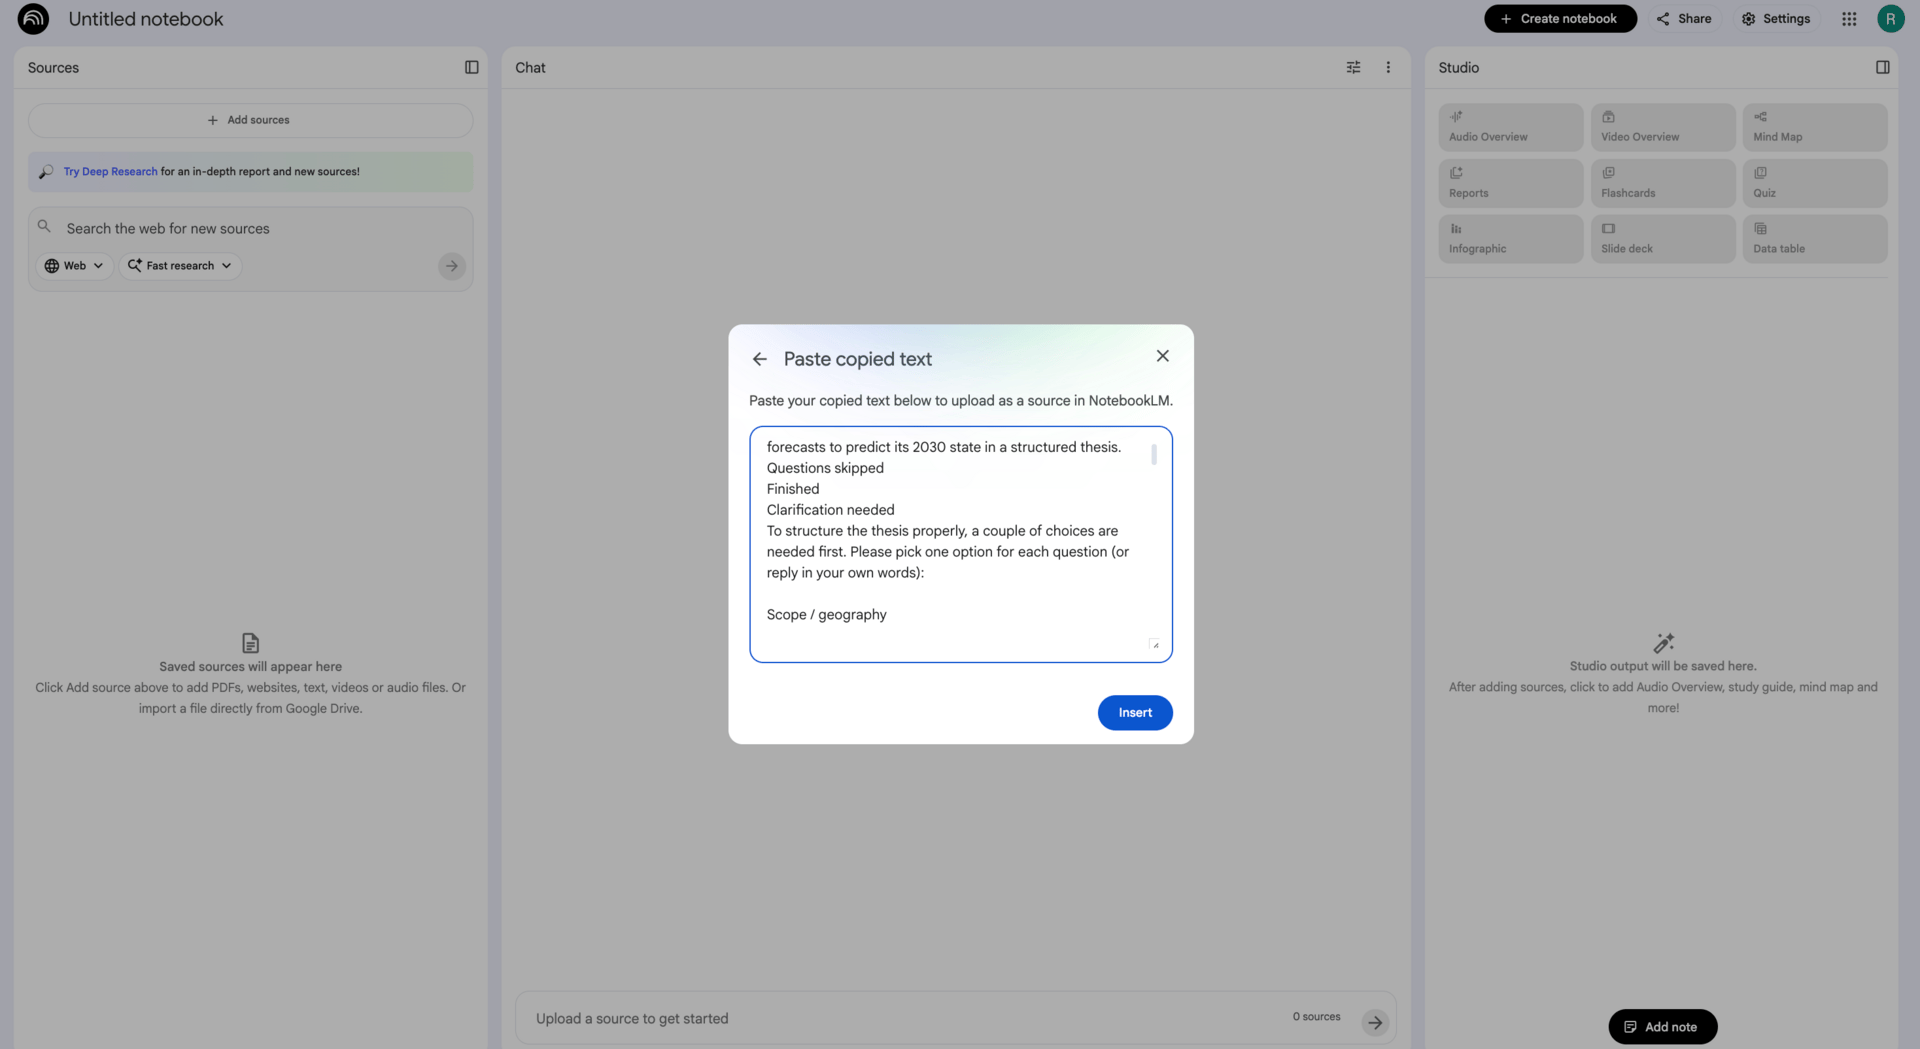Open the Audio Overview generator
This screenshot has width=1920, height=1049.
1509,126
